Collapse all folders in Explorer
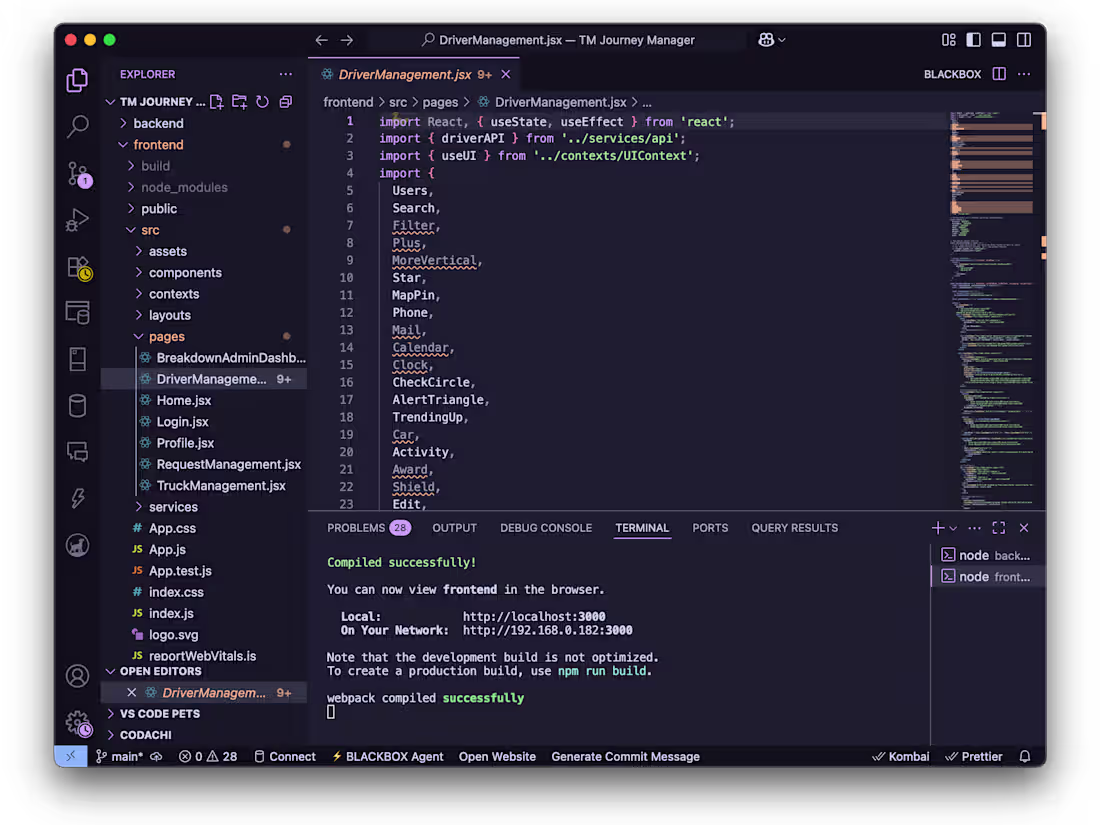Image resolution: width=1100 pixels, height=825 pixels. click(x=285, y=102)
